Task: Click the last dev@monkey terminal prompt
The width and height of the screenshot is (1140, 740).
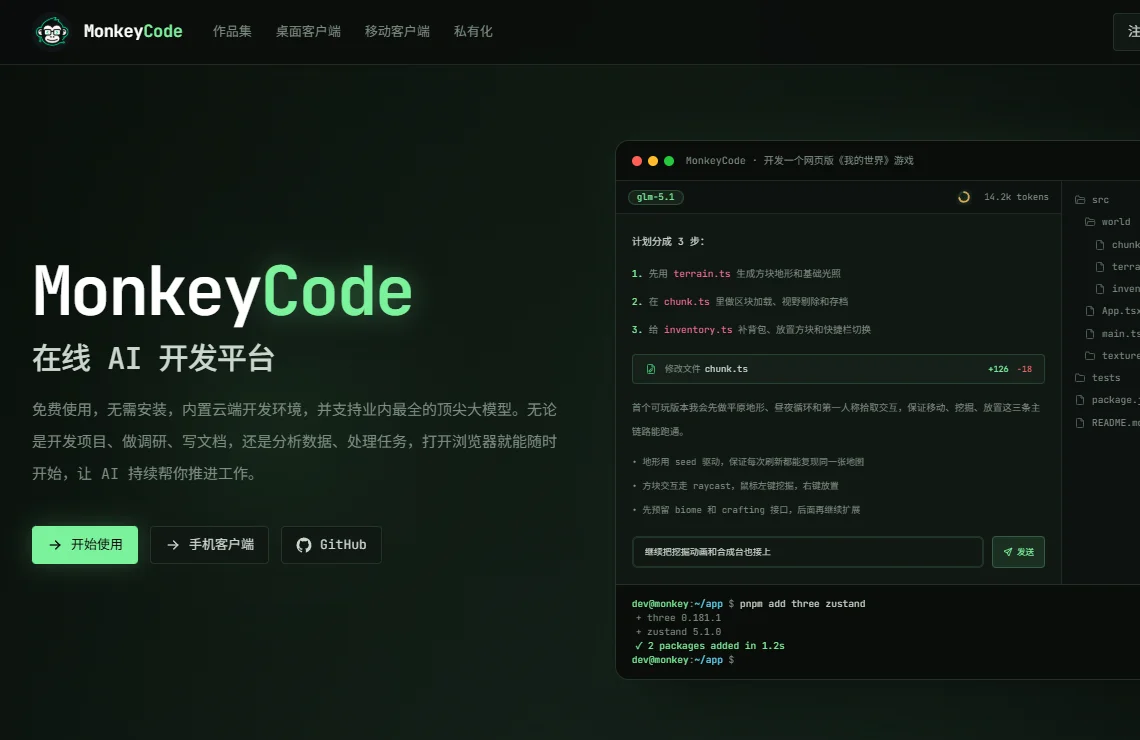Action: click(x=683, y=660)
